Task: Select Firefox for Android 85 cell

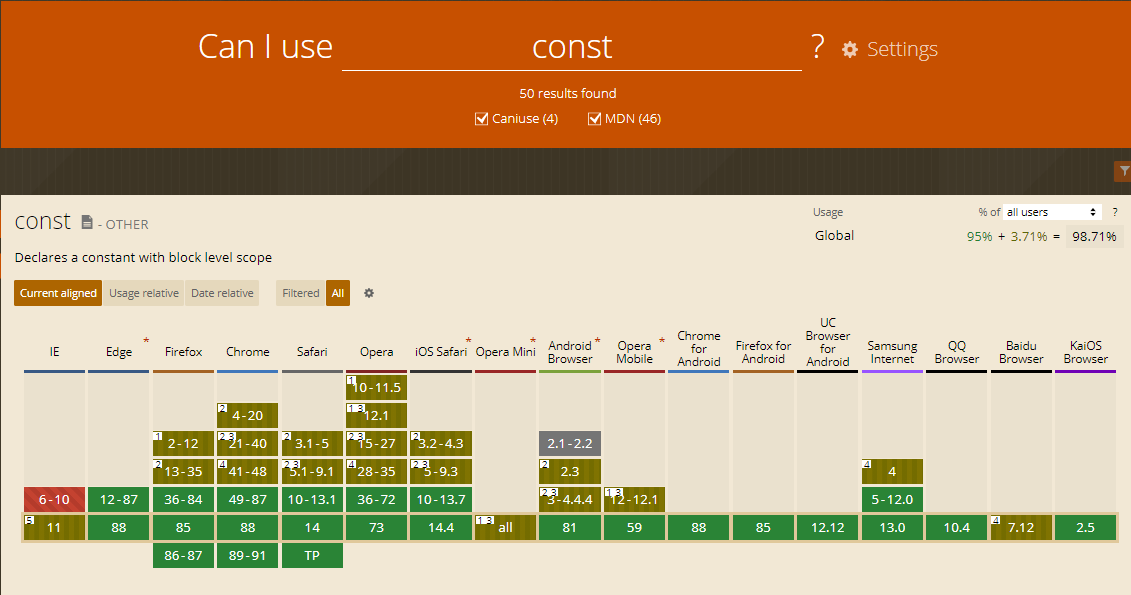Action: [763, 528]
